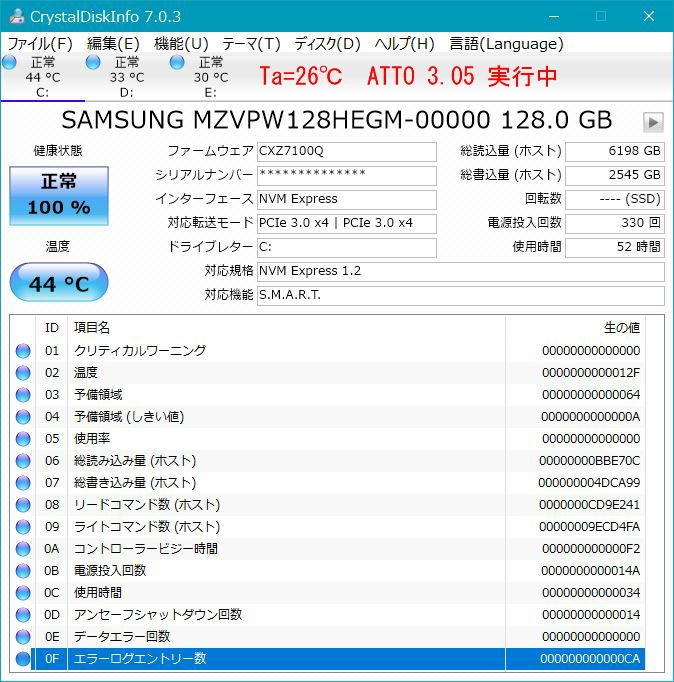Viewport: 674px width, 682px height.
Task: Open the 機能(U) menu
Action: pos(181,43)
